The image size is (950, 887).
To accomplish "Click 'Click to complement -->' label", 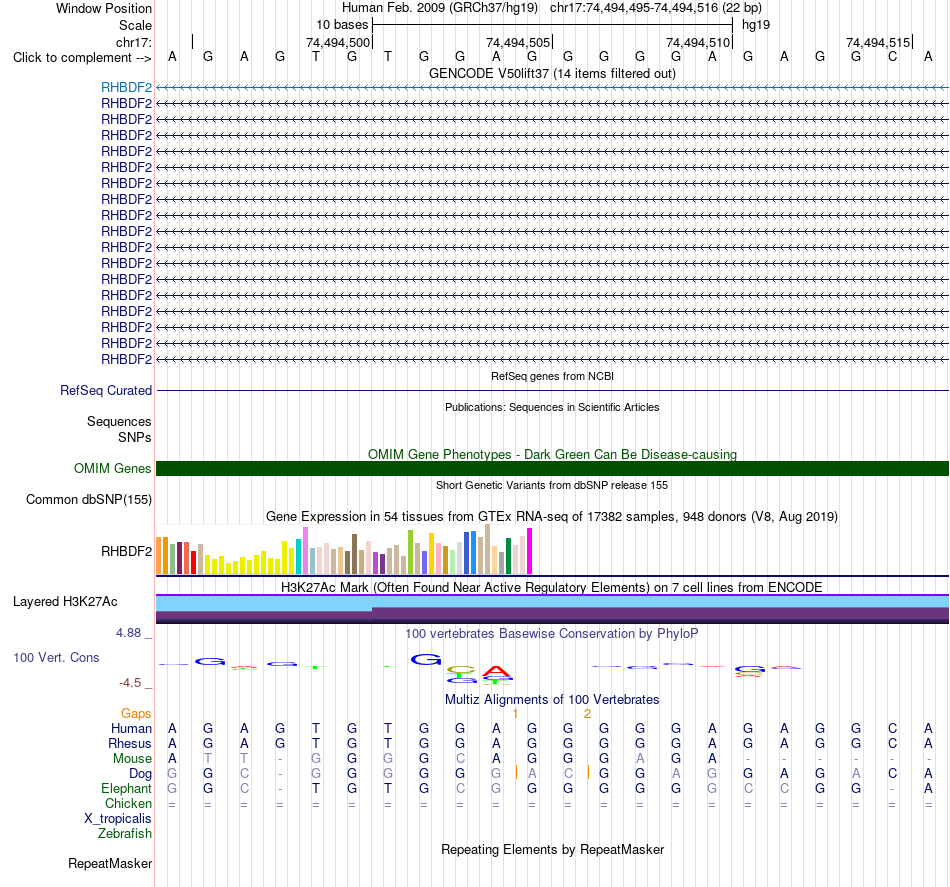I will [82, 58].
